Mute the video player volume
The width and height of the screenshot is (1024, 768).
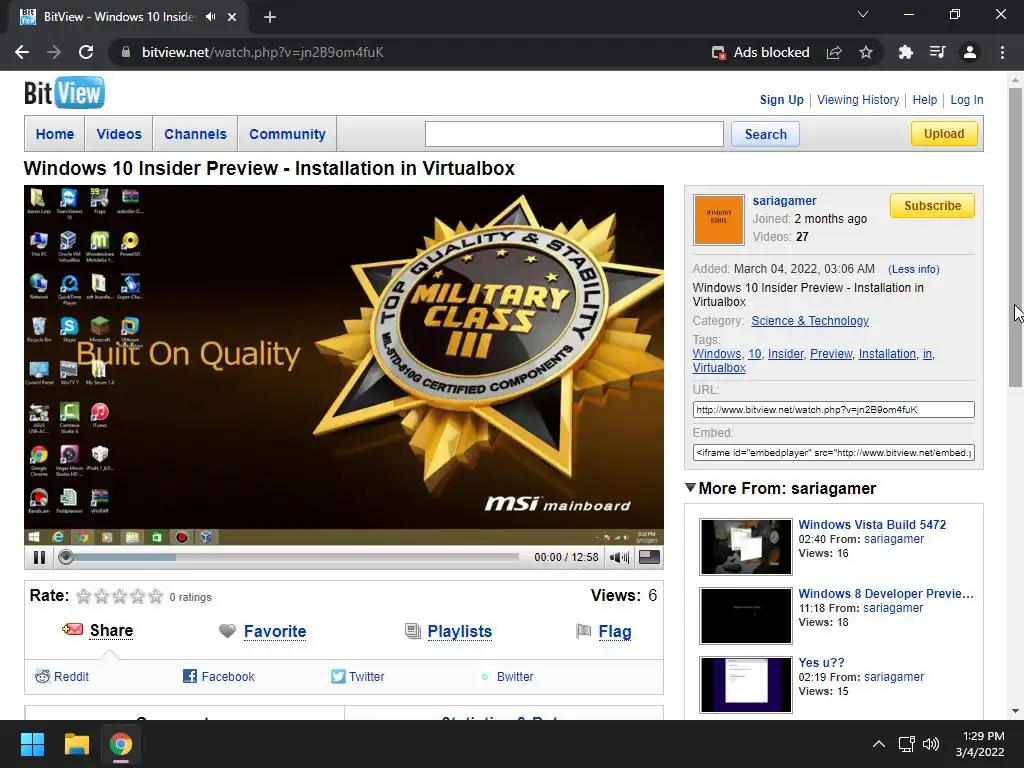(x=618, y=557)
